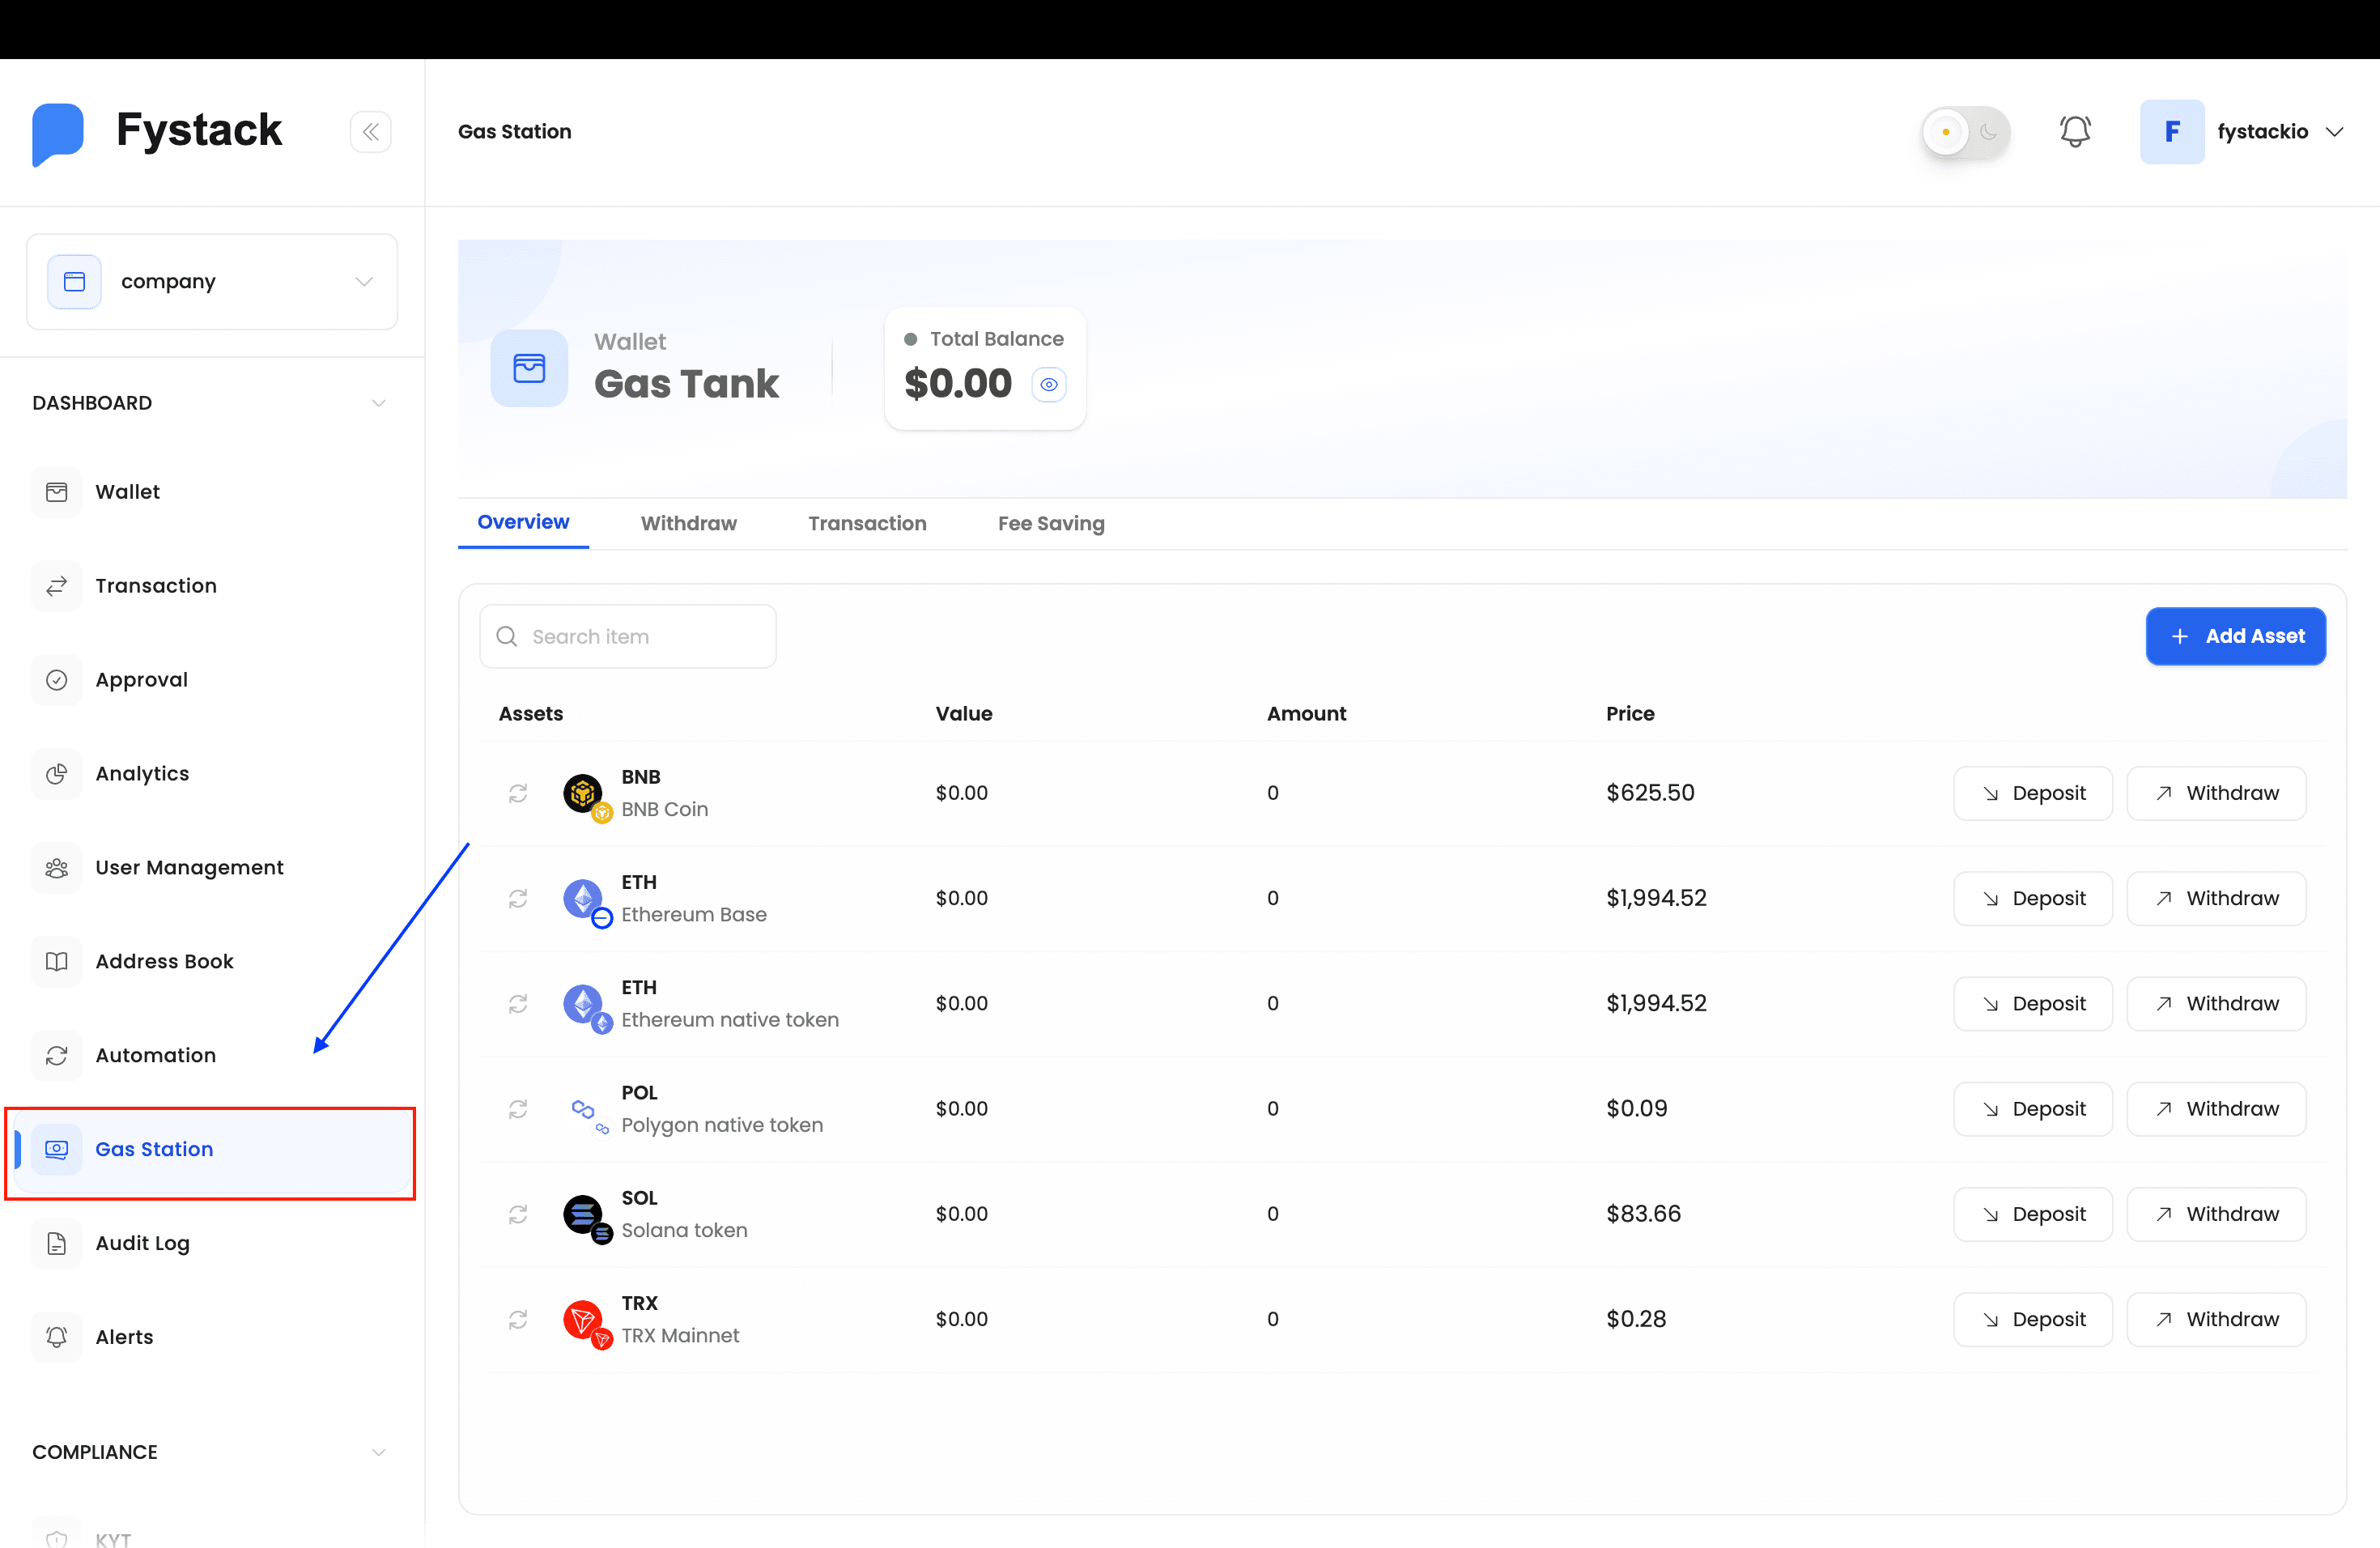Select the Transaction icon in the sidebar
Image resolution: width=2380 pixels, height=1548 pixels.
57,585
